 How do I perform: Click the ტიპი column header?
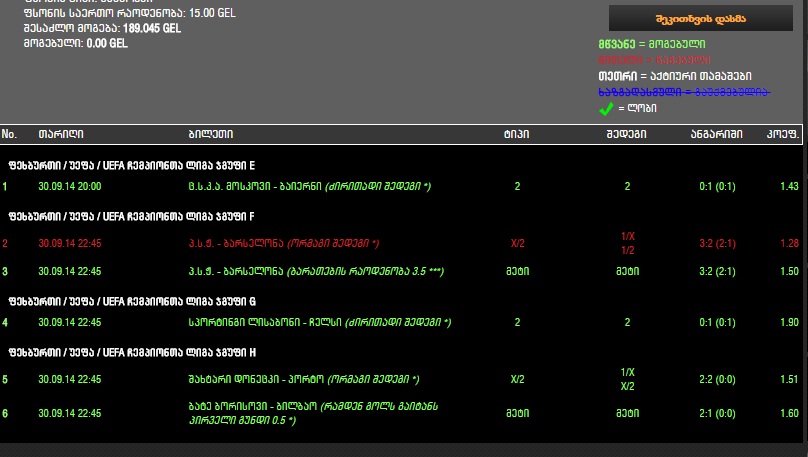[x=516, y=134]
